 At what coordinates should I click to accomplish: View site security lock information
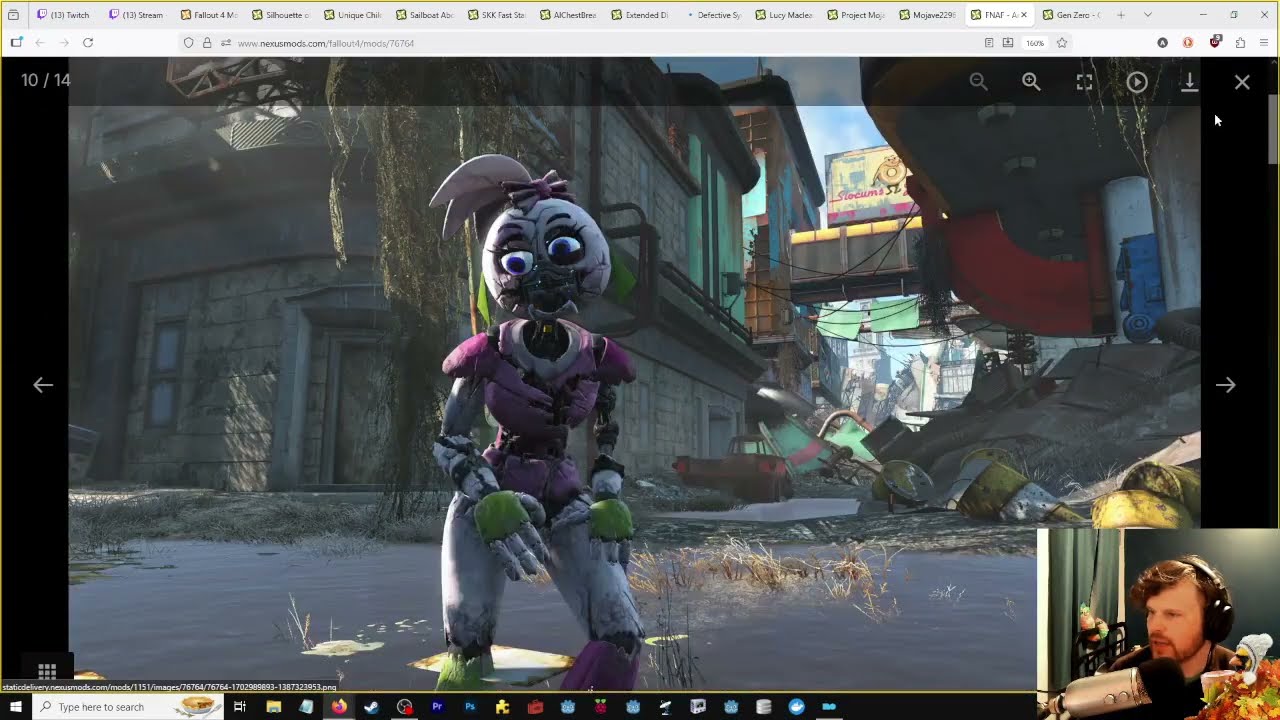[207, 43]
